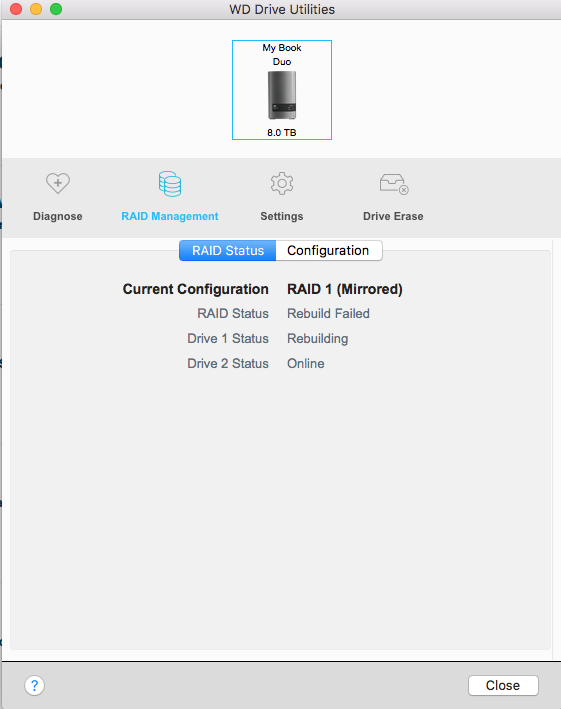Click the red window close button
Viewport: 561px width, 709px height.
tap(16, 9)
